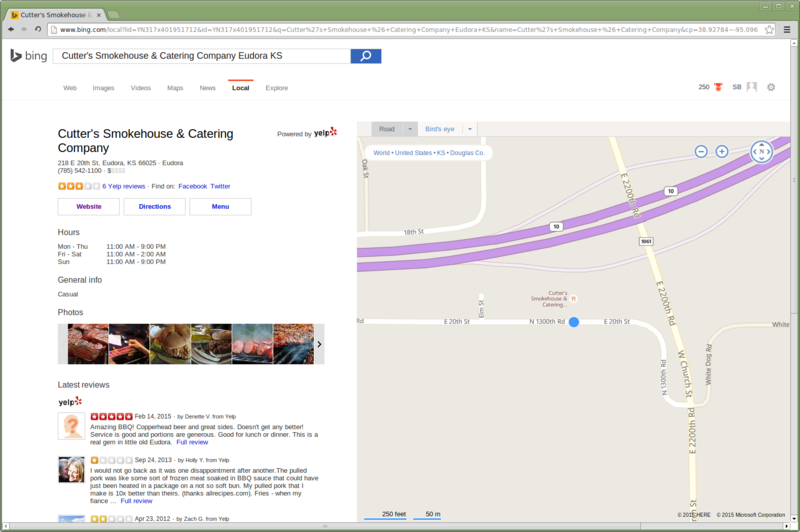Image resolution: width=800 pixels, height=532 pixels.
Task: Click Denette V. placeholder avatar
Action: click(71, 426)
